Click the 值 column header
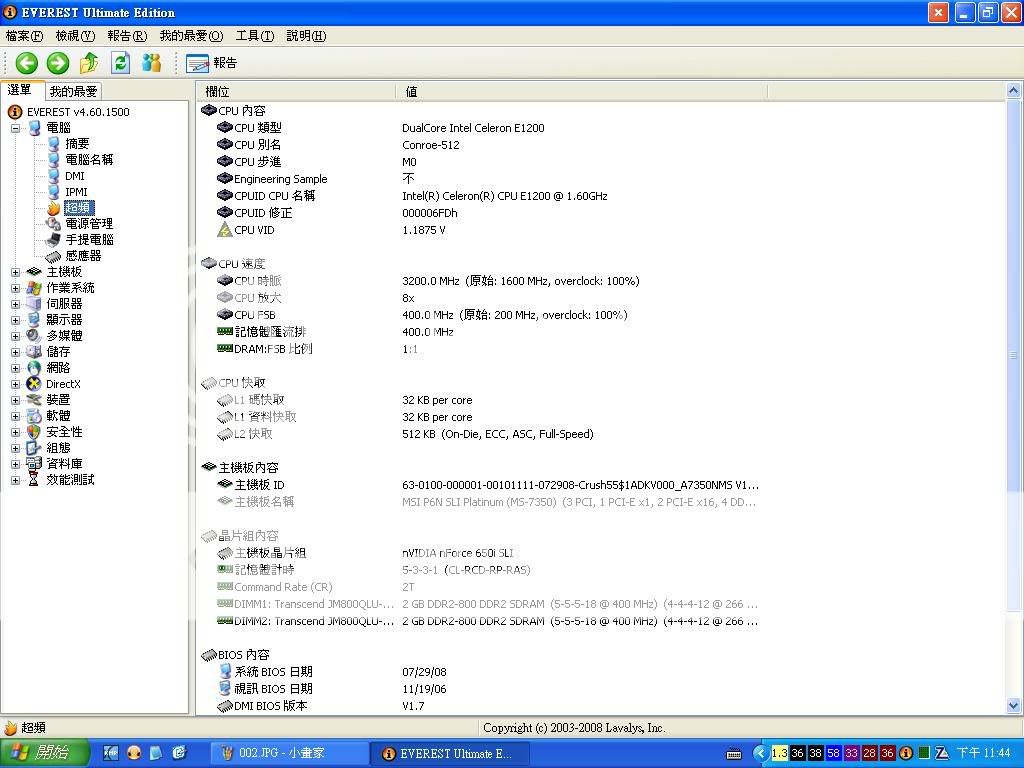The image size is (1024, 768). point(581,91)
